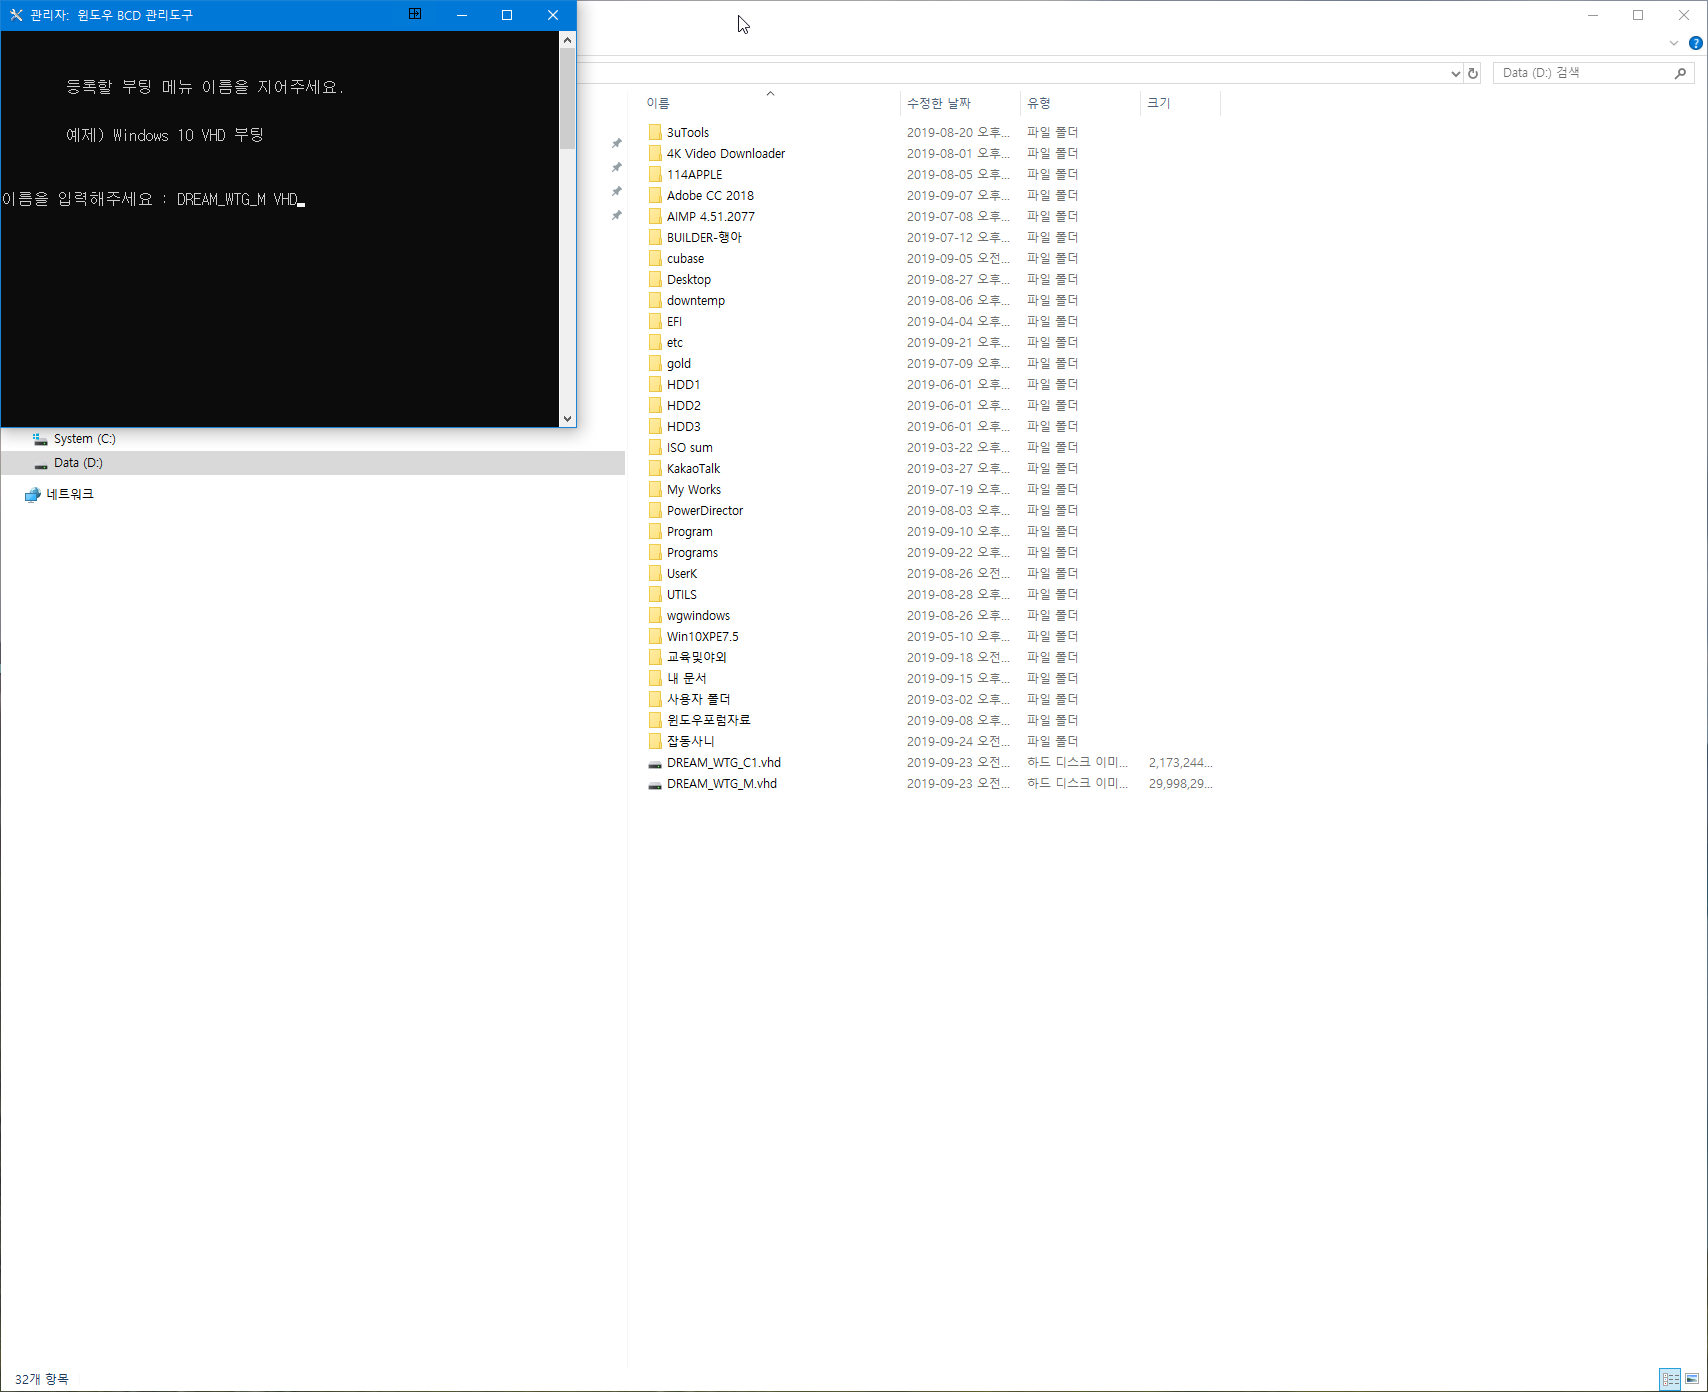This screenshot has width=1708, height=1392.
Task: Click the PowerDirector folder icon
Action: [x=655, y=510]
